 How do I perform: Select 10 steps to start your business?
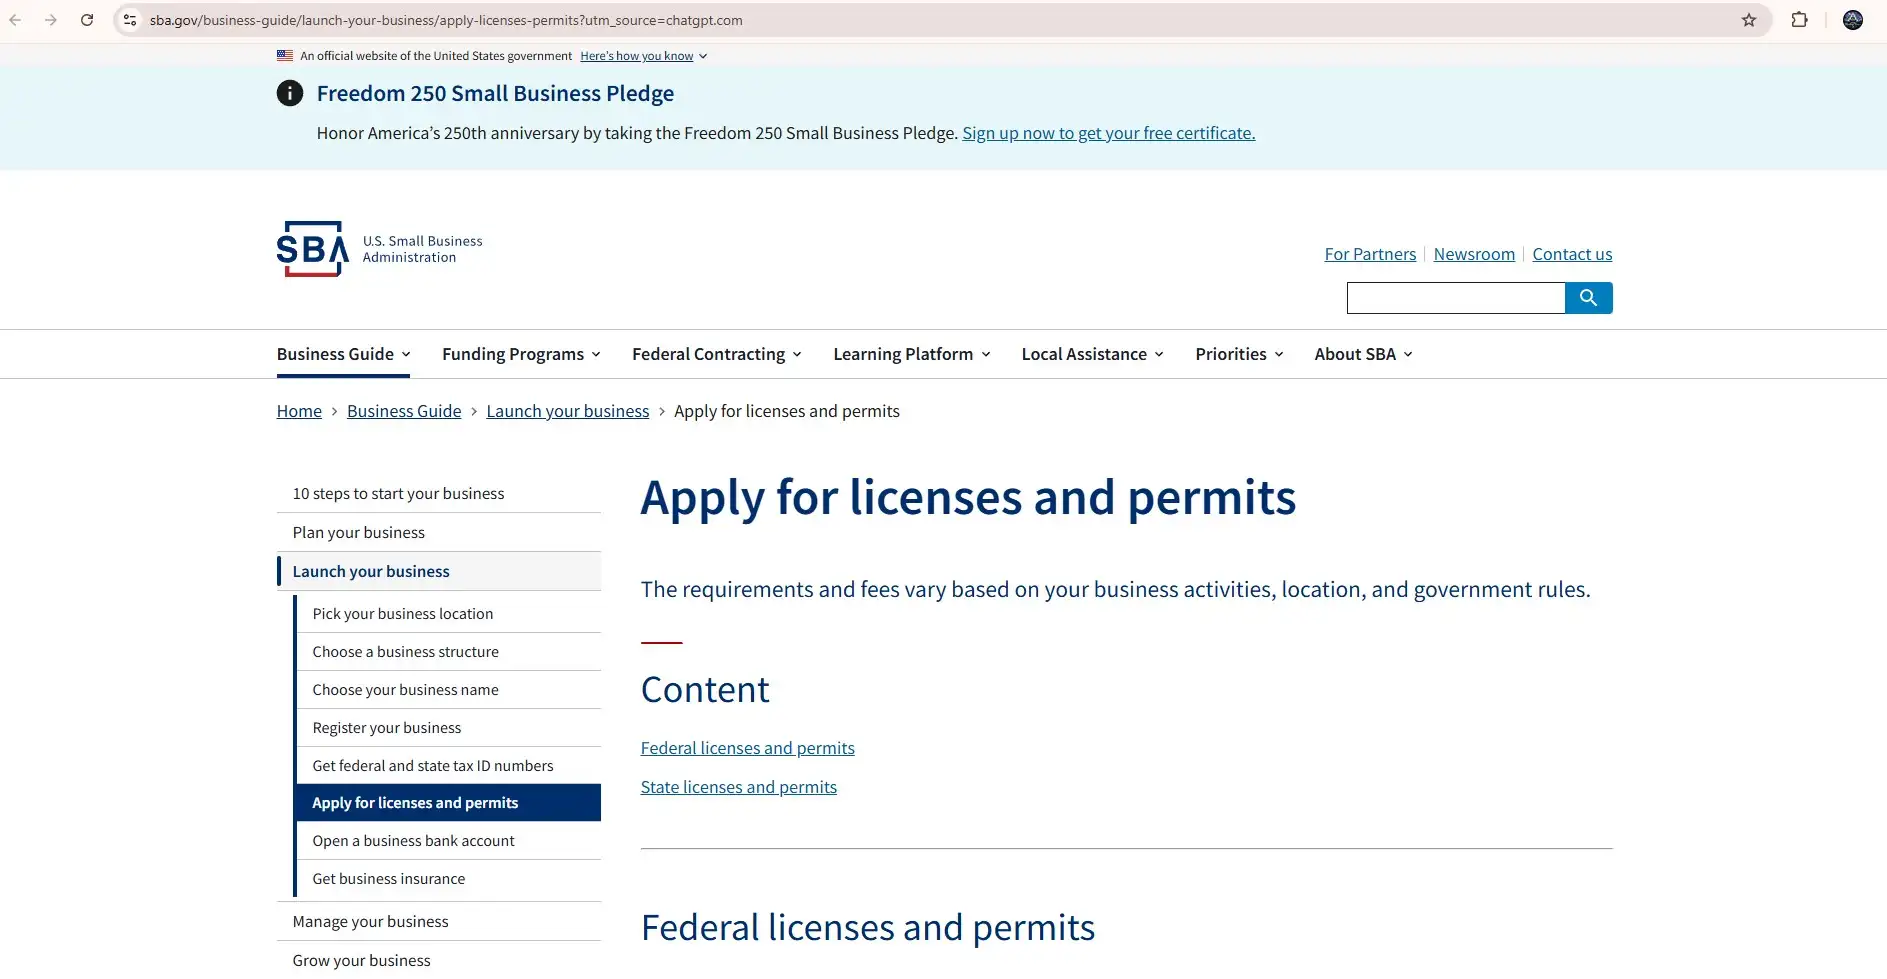439,494
